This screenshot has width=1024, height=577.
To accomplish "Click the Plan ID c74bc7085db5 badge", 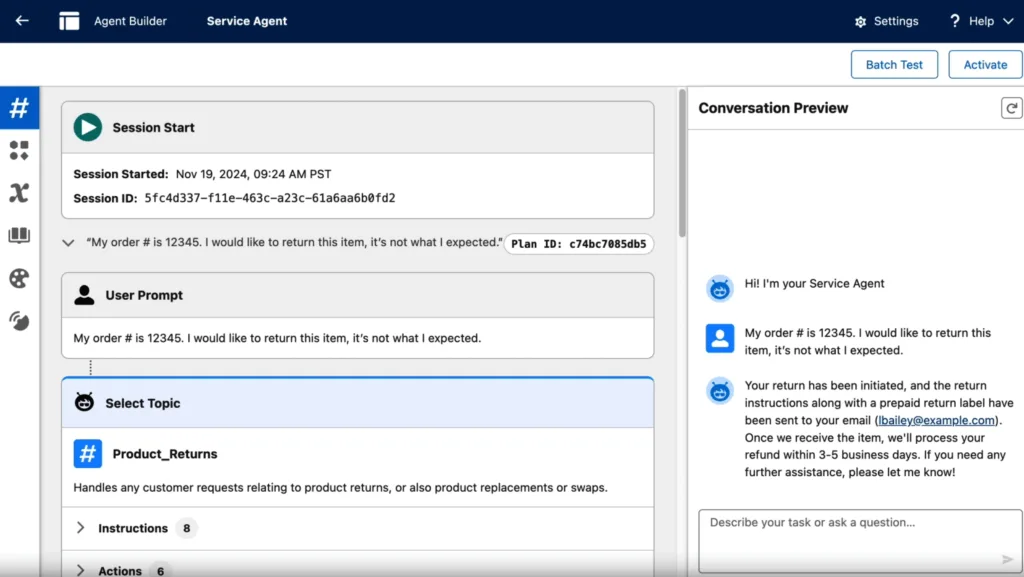I will pyautogui.click(x=579, y=243).
